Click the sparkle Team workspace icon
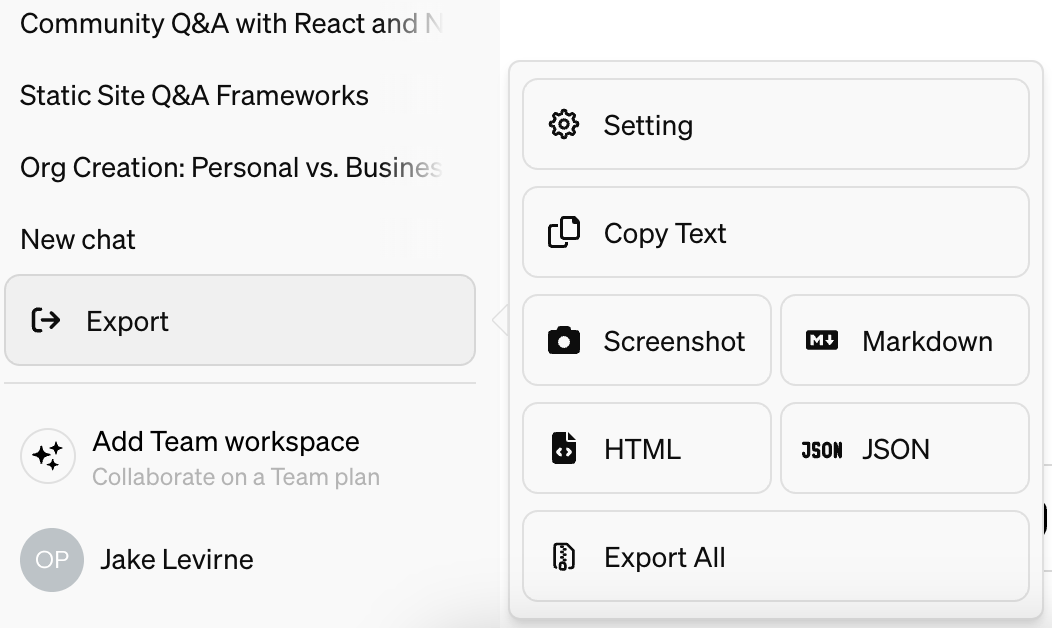This screenshot has width=1052, height=628. (x=48, y=457)
